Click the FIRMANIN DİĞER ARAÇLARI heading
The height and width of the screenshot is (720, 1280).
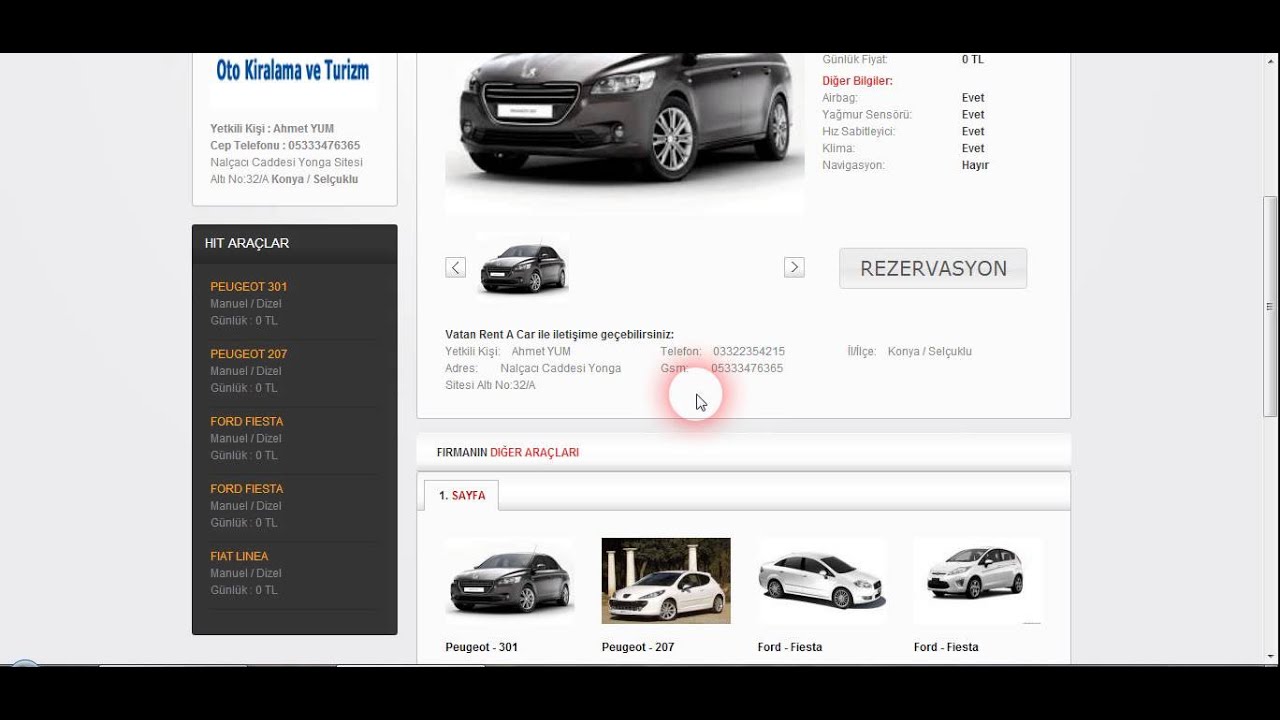508,452
